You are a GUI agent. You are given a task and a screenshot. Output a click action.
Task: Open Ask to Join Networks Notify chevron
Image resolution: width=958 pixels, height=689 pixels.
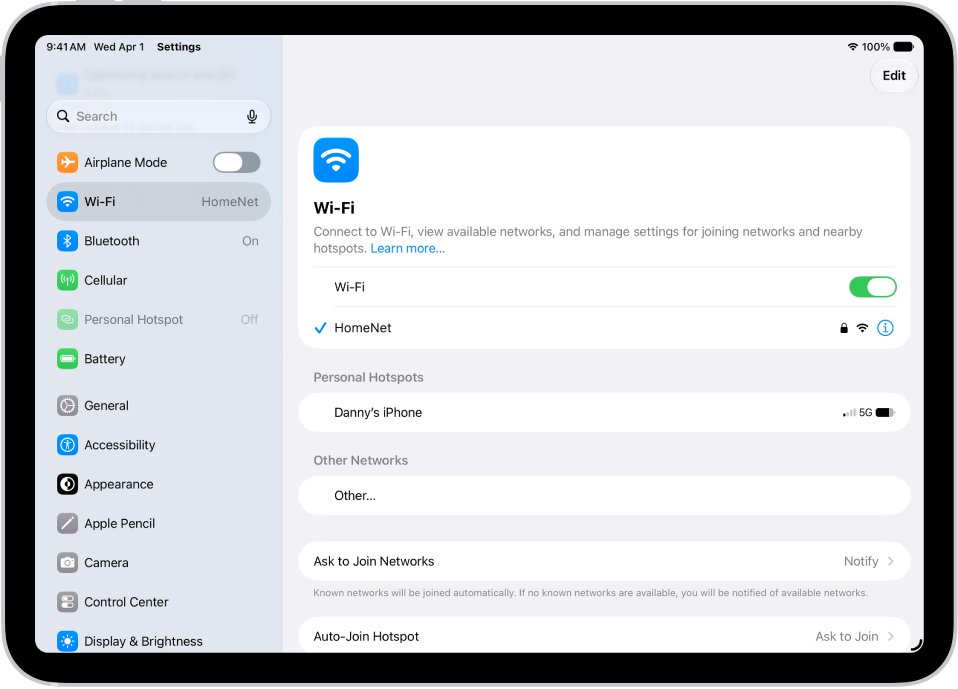coord(891,561)
